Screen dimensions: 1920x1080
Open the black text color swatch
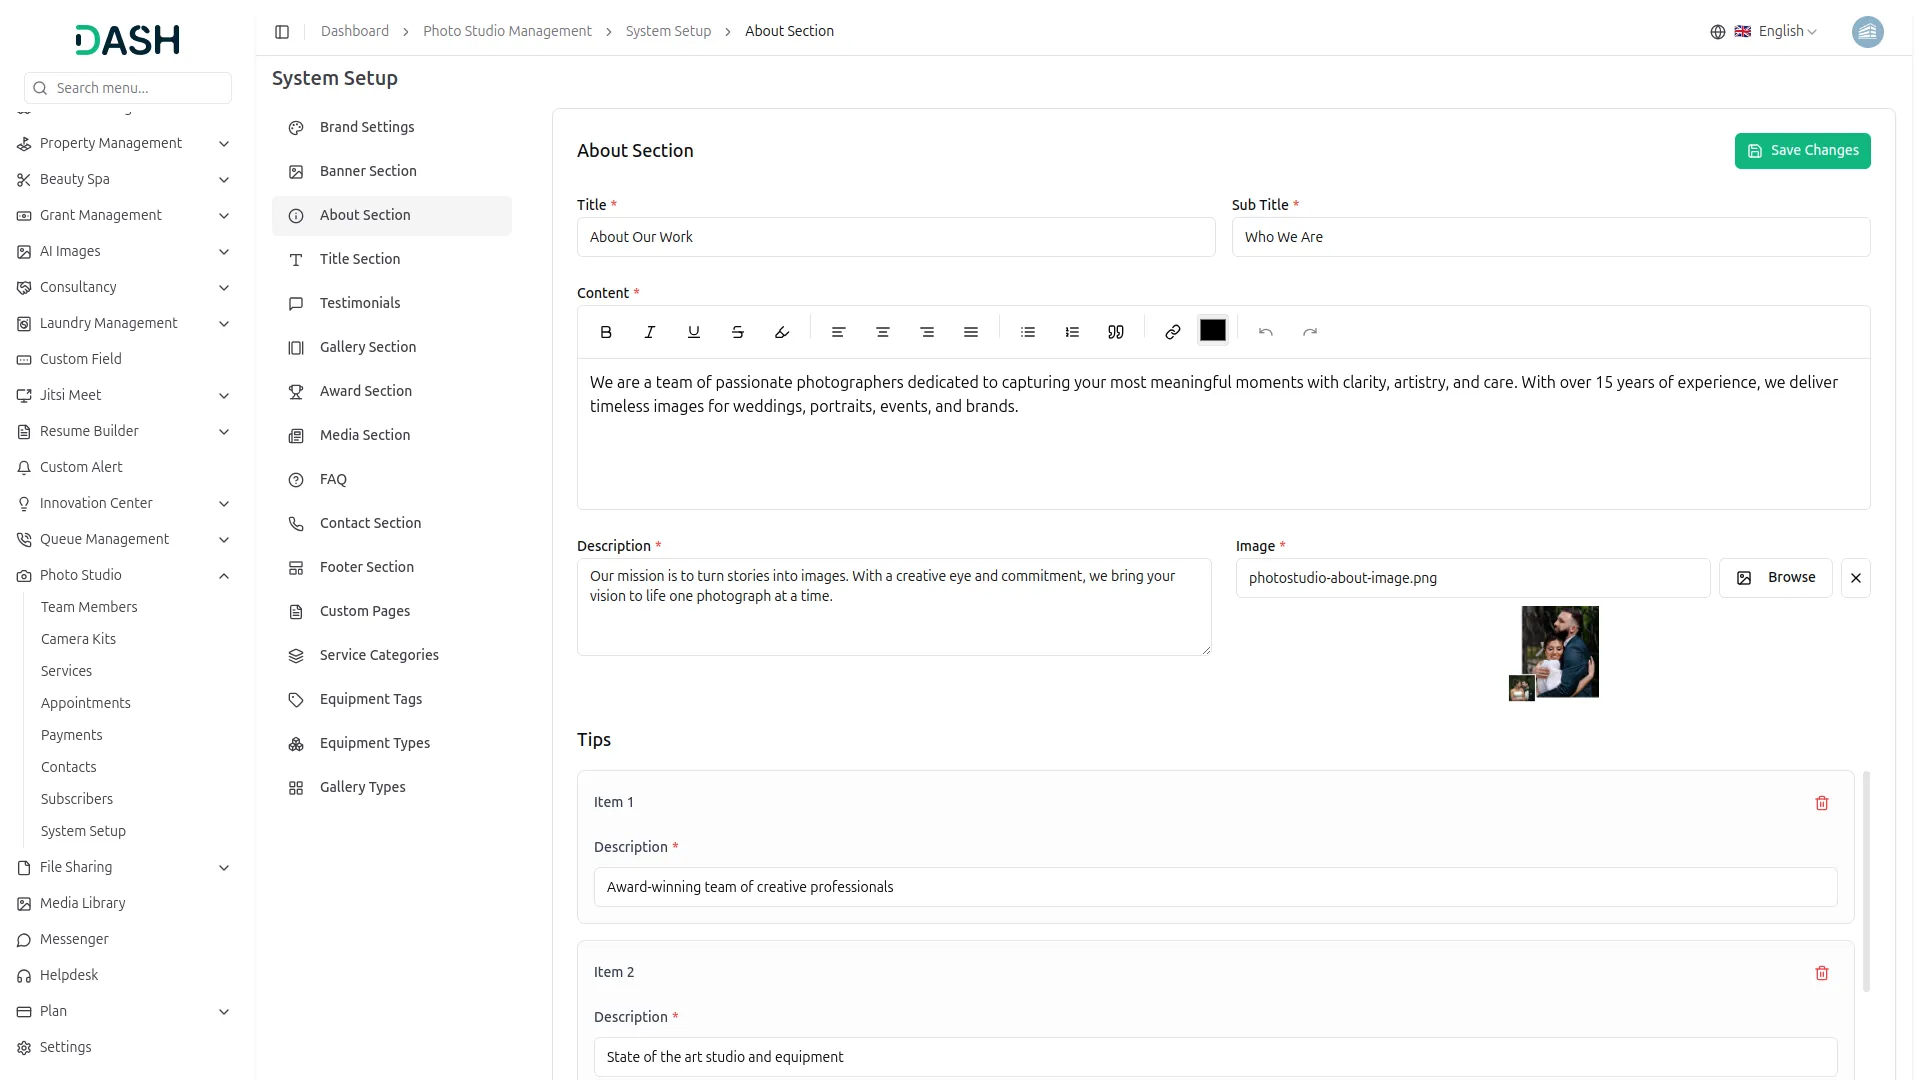coord(1212,331)
